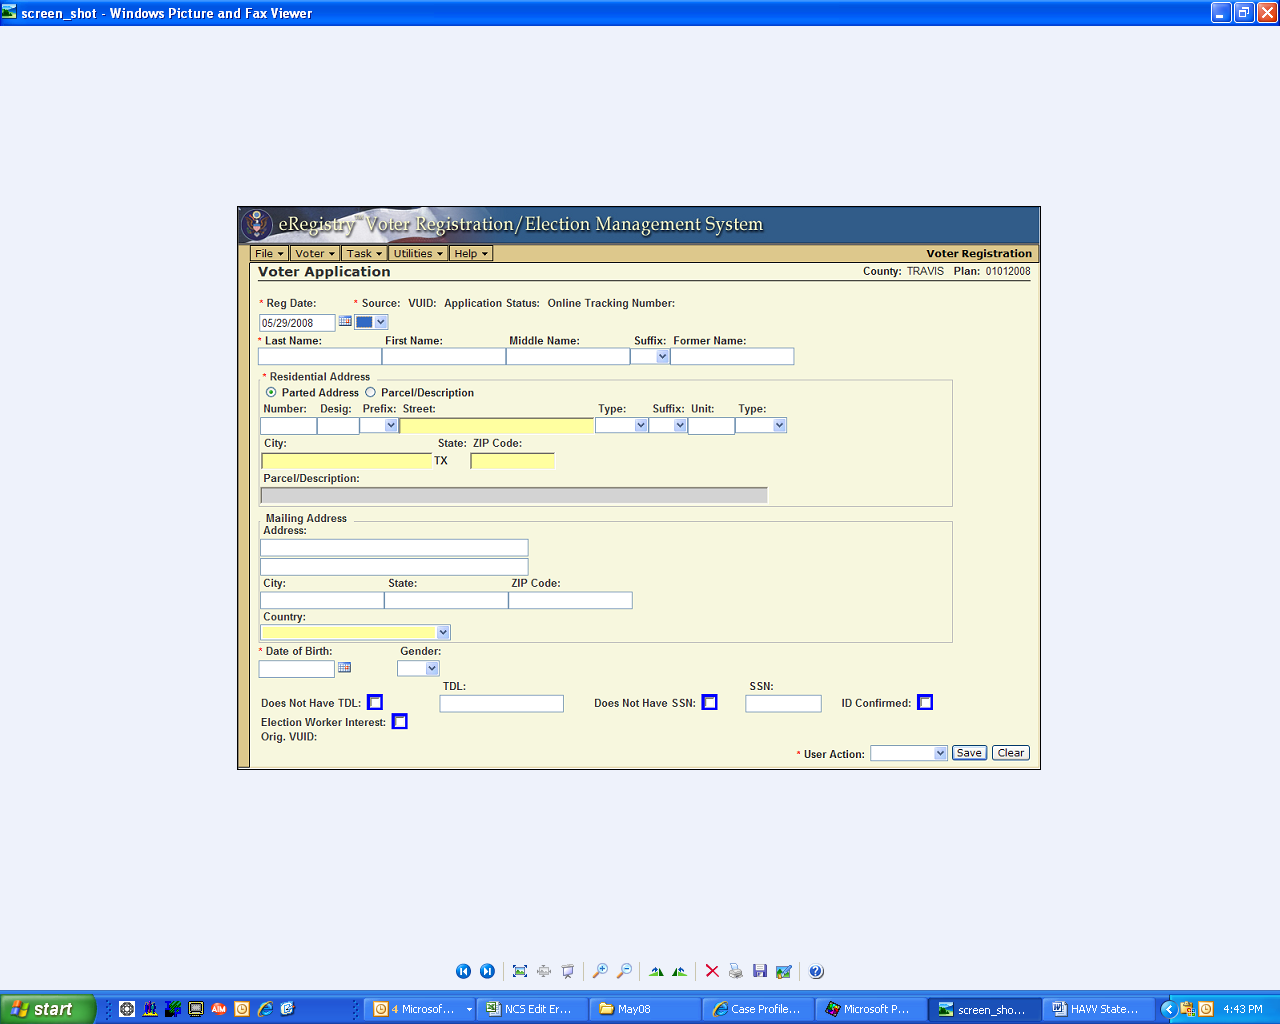Expand the residential address Suffix dropdown
This screenshot has width=1280, height=1024.
tap(668, 425)
